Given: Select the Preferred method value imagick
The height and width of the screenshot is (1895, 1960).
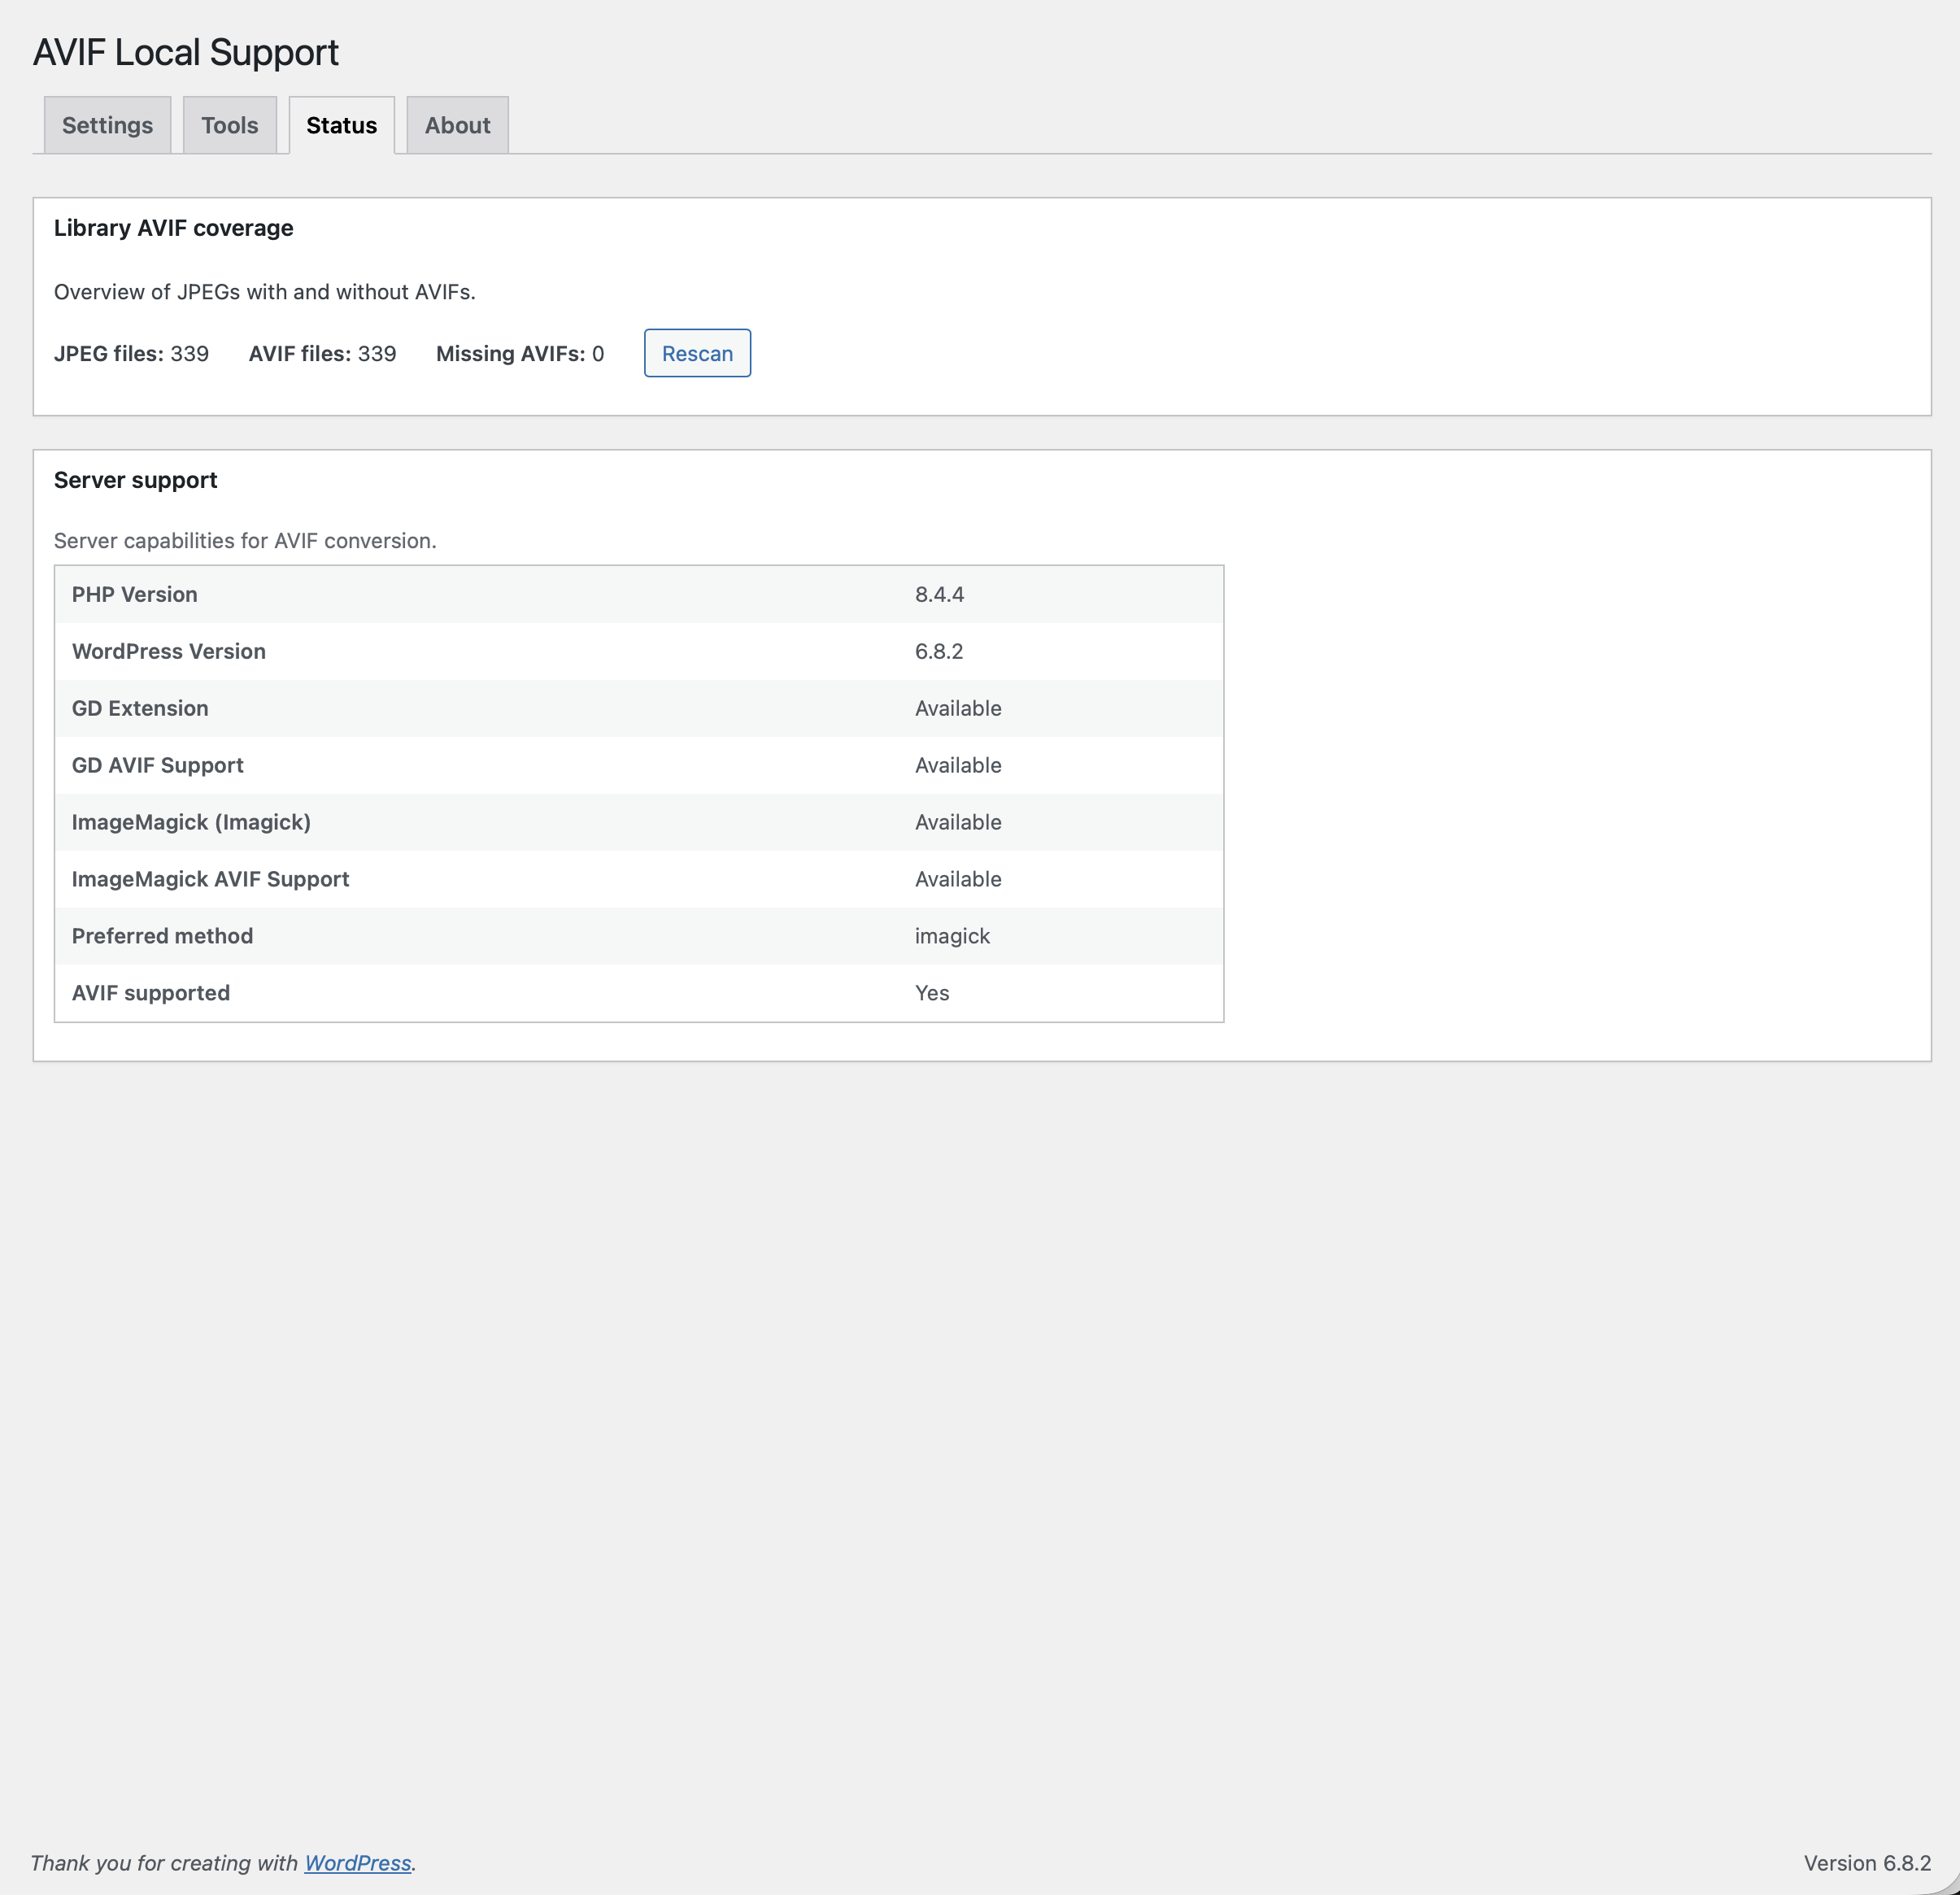Looking at the screenshot, I should (951, 936).
